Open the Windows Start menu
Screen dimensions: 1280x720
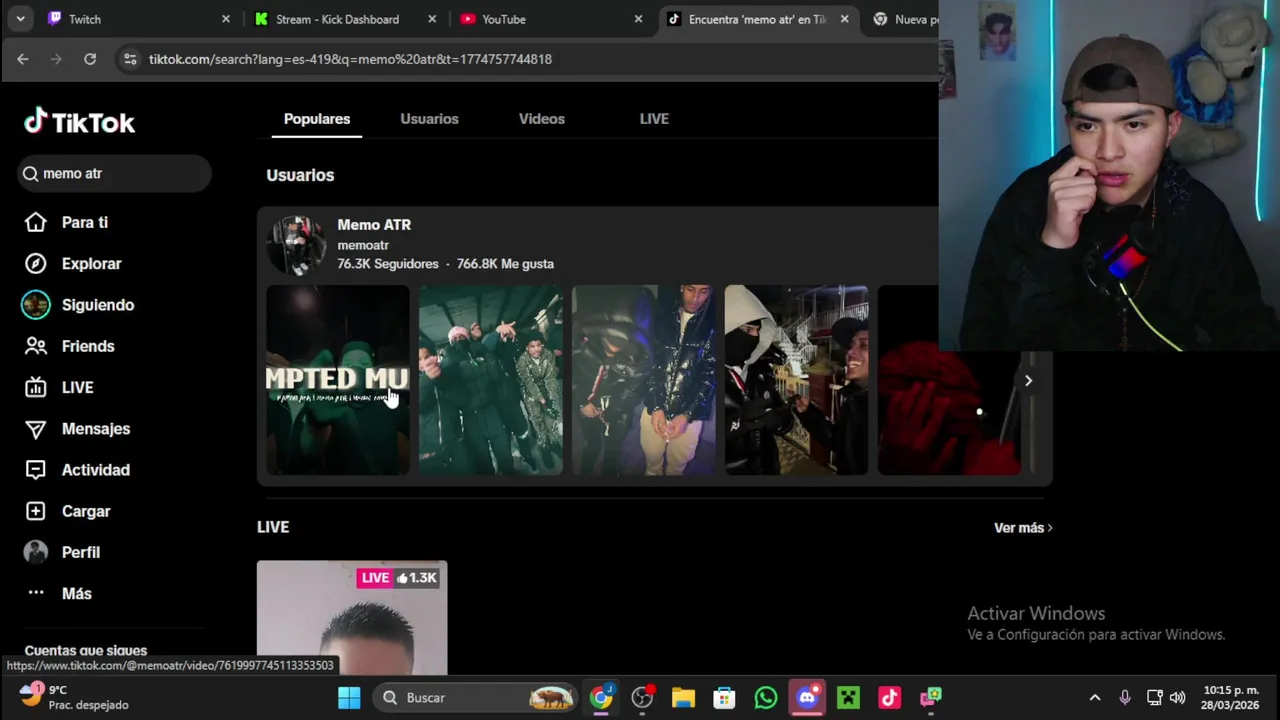349,698
